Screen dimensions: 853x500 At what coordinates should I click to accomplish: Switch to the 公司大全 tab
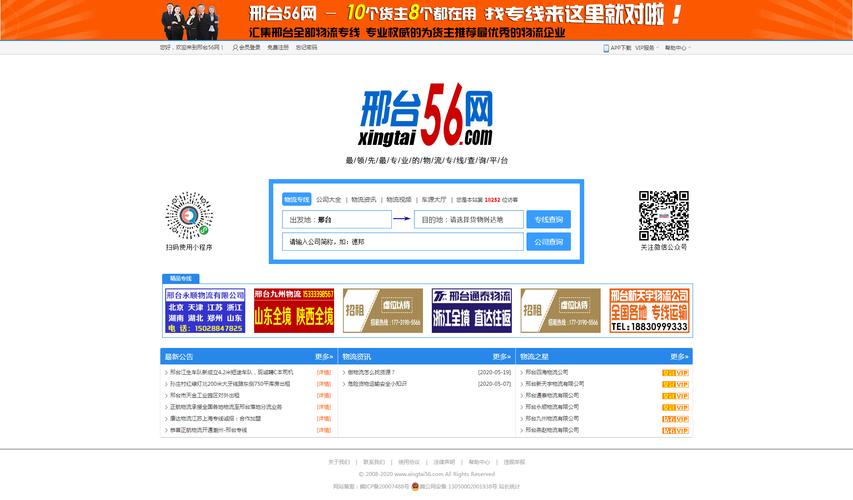pos(329,200)
